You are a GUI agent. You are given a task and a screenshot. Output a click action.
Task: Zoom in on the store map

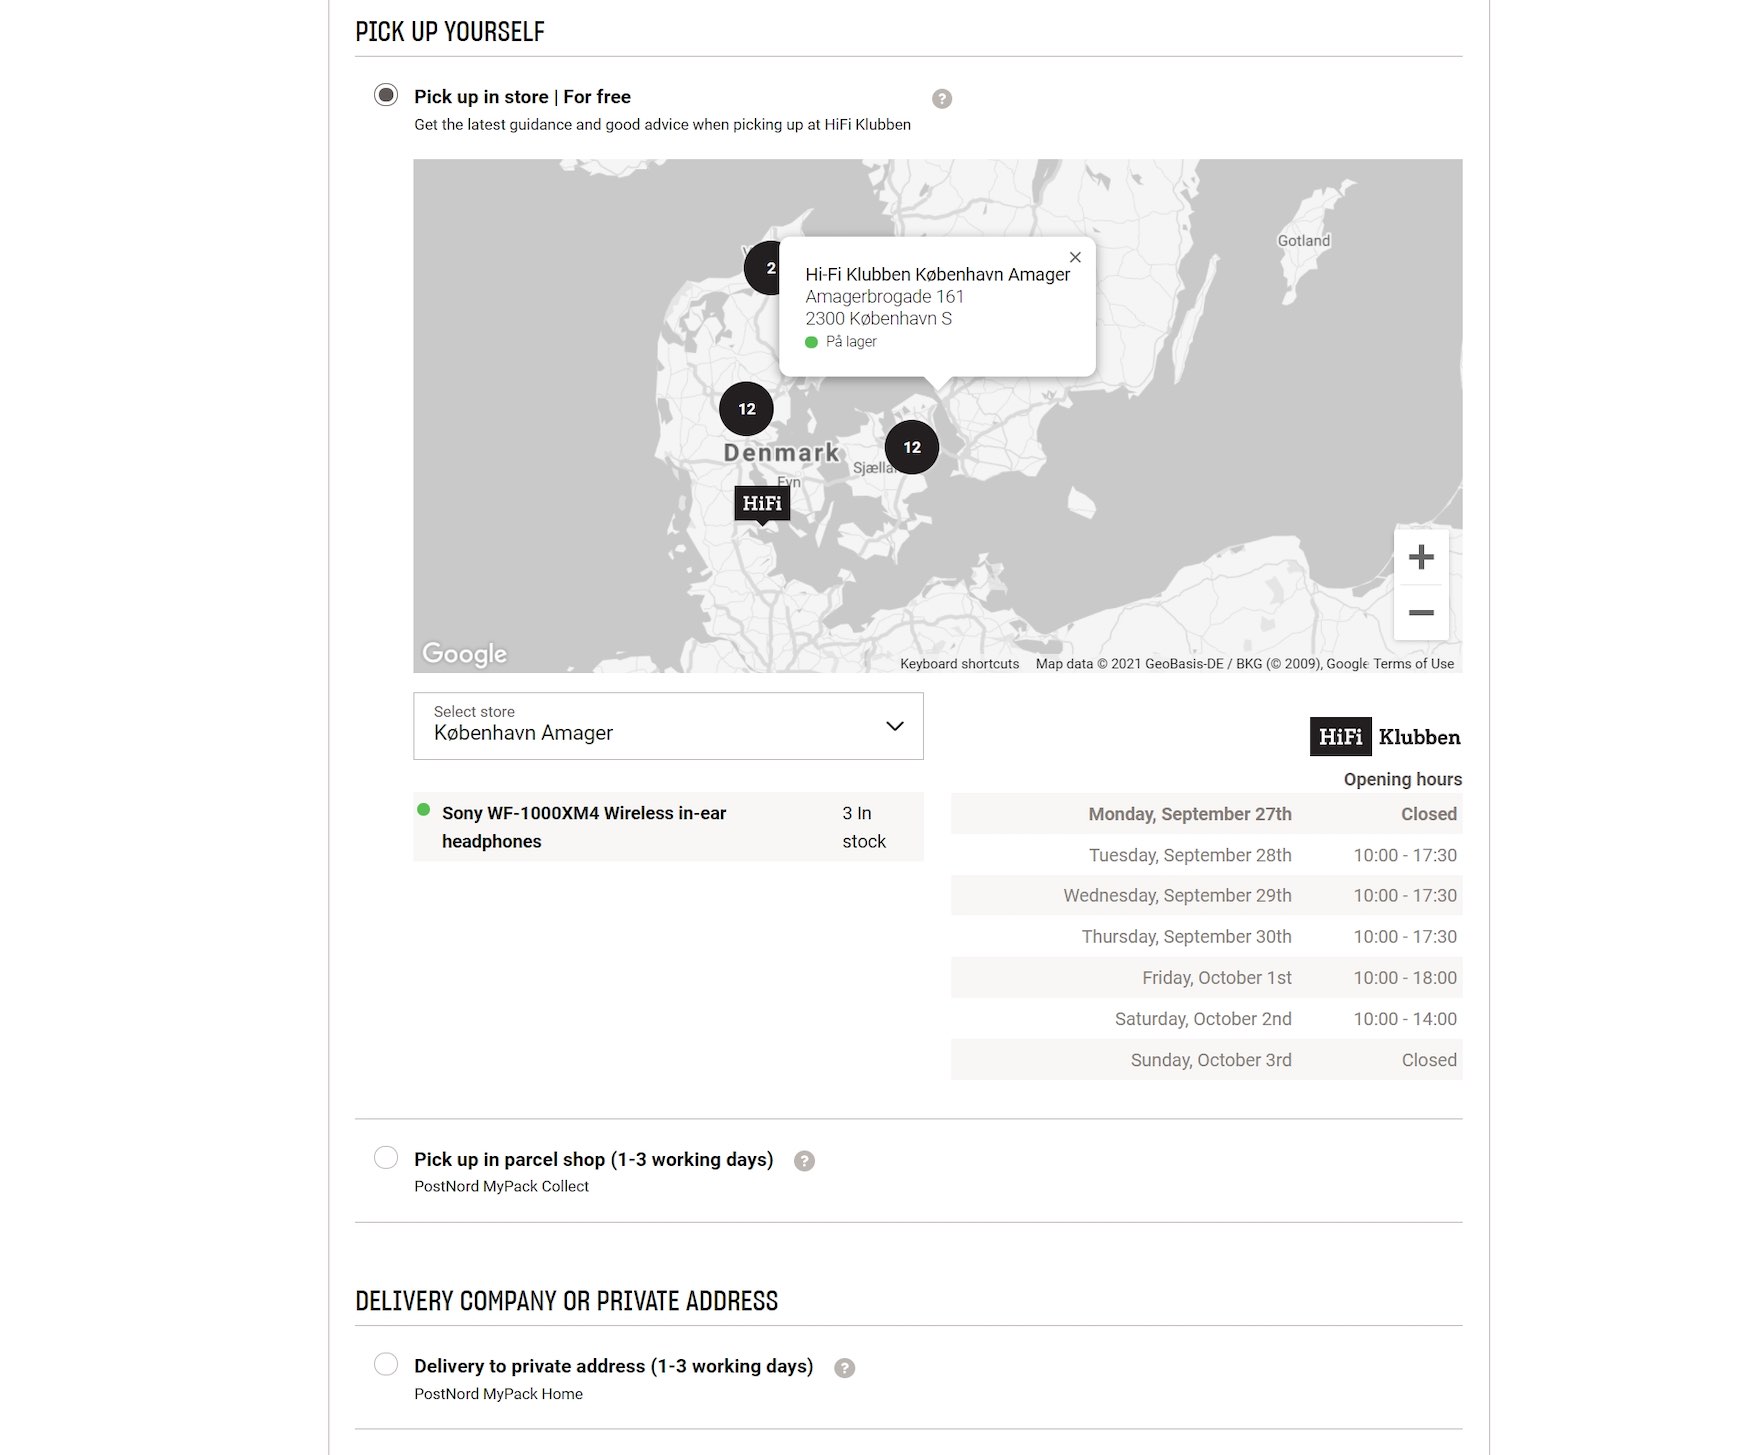[1420, 557]
